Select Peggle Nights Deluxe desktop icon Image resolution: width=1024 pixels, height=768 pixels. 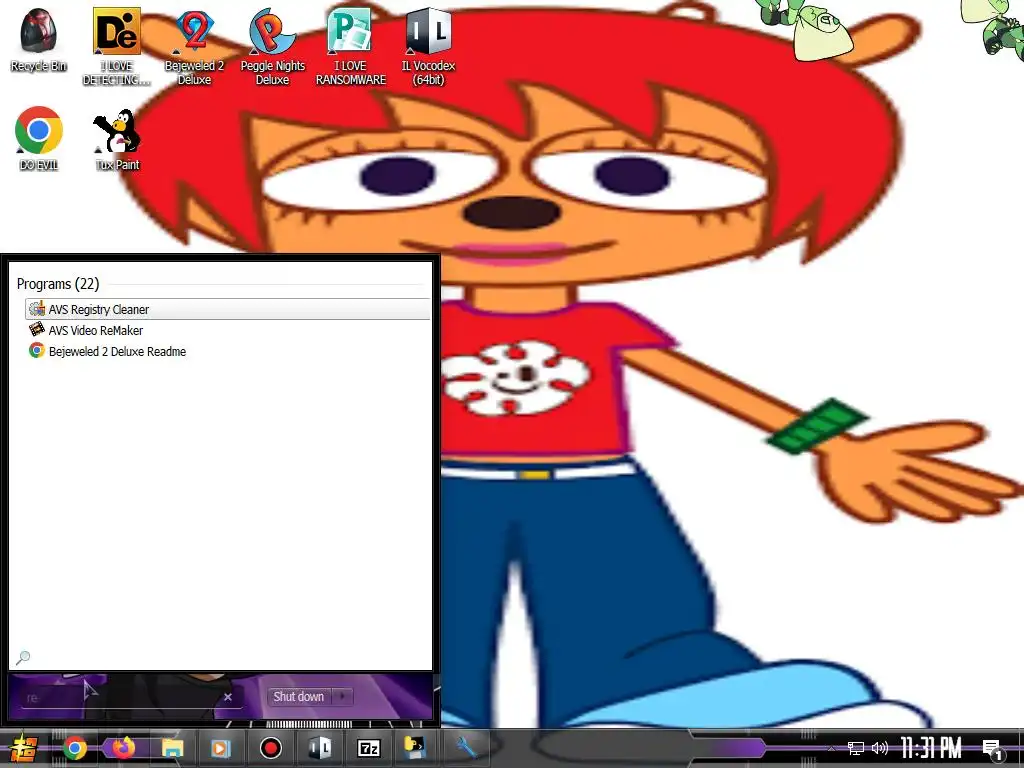(272, 47)
